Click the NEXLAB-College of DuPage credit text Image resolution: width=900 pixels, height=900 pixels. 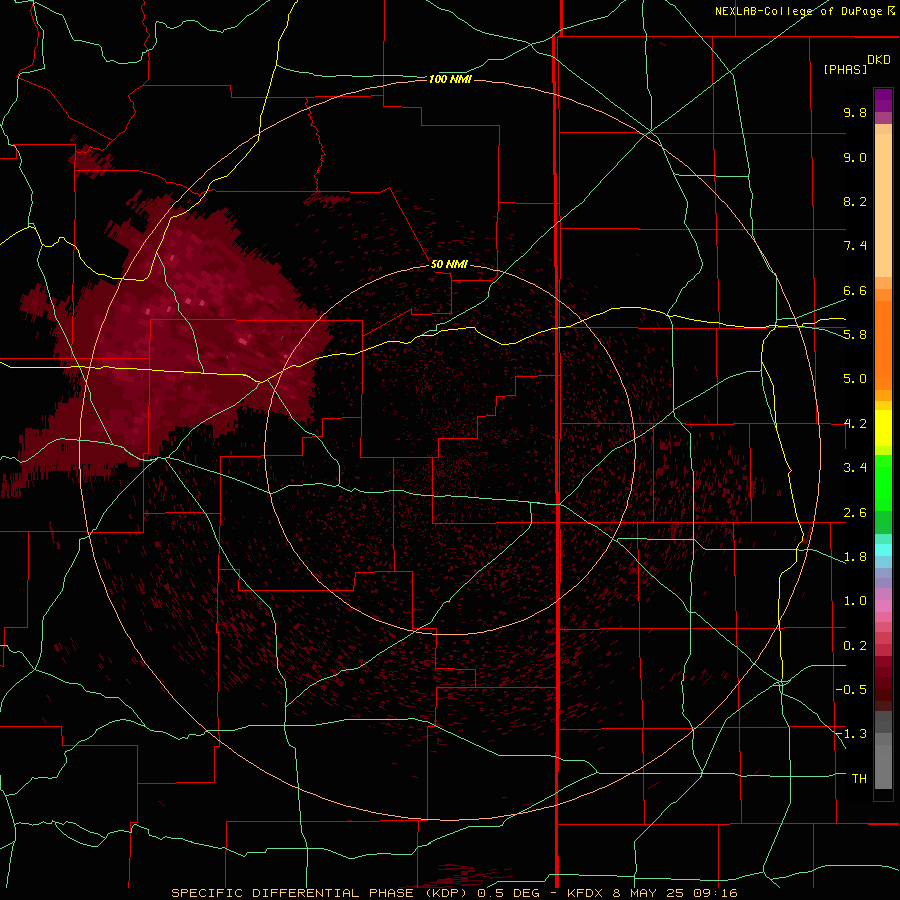pos(805,11)
